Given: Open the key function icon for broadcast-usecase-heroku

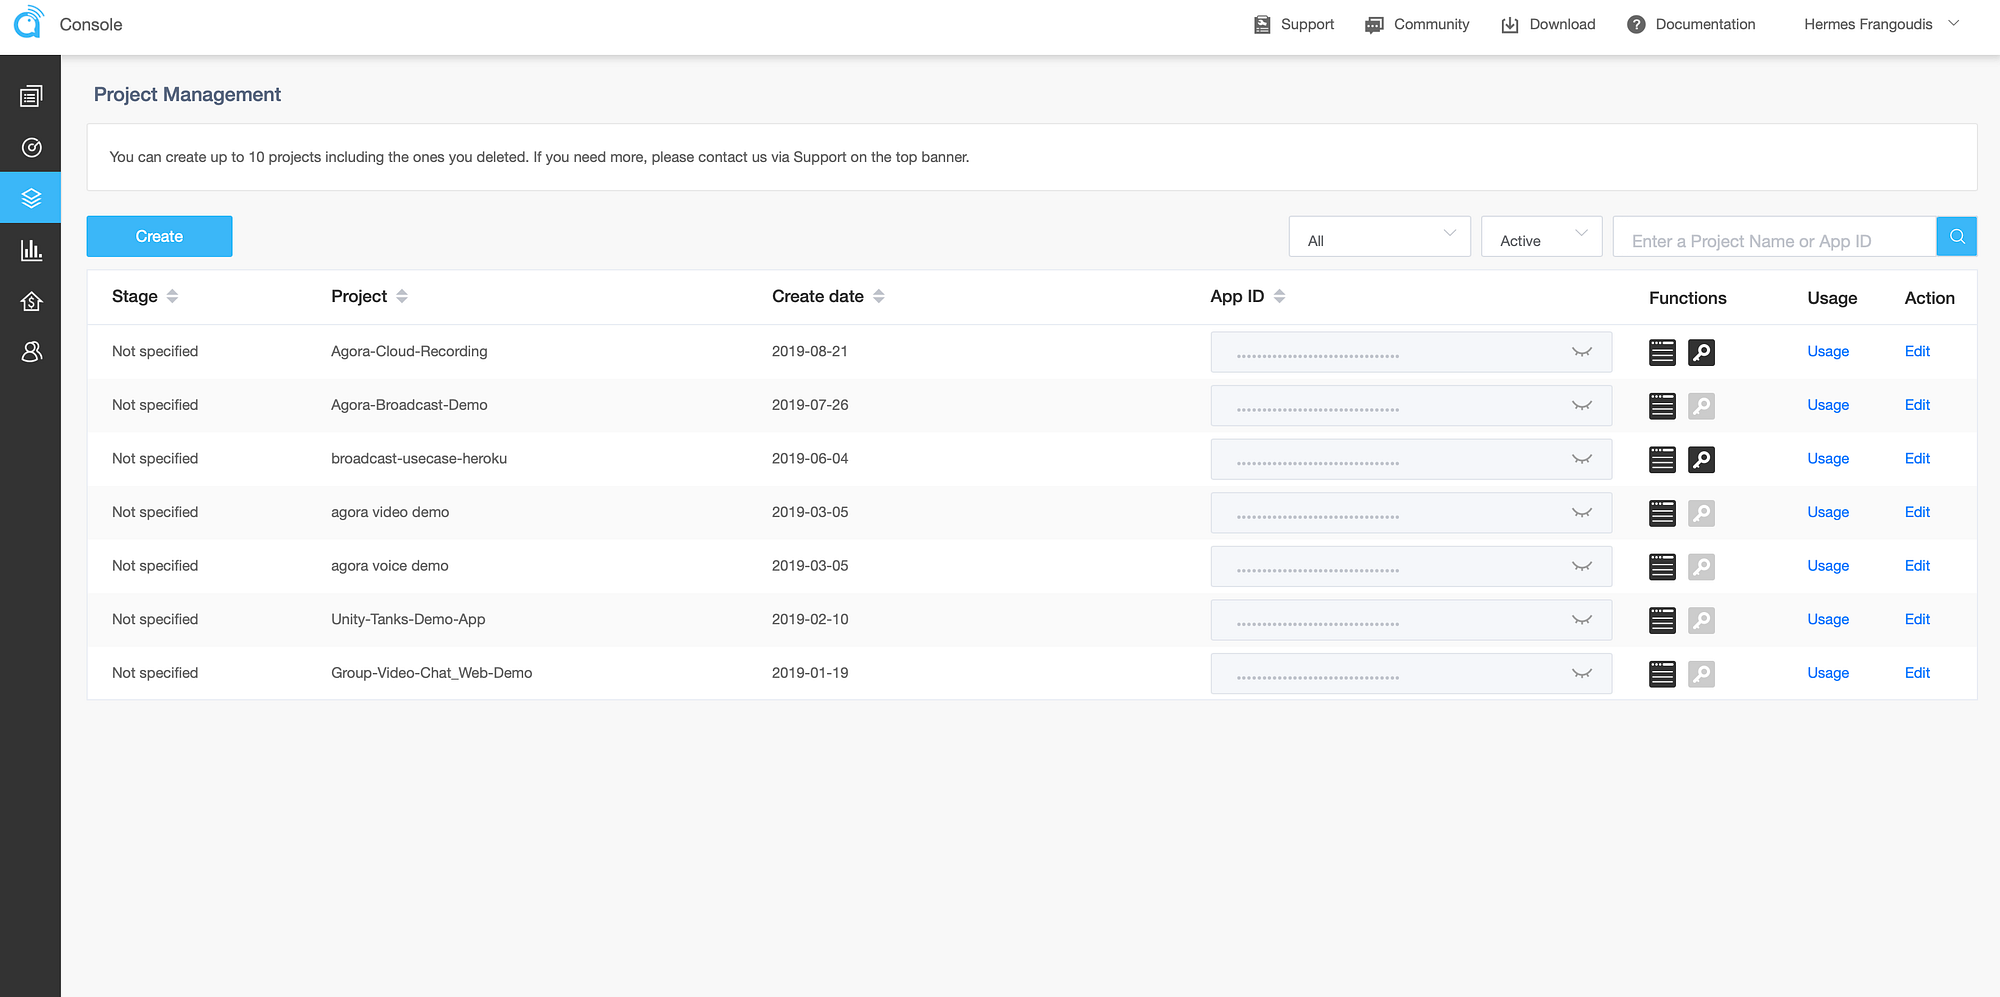Looking at the screenshot, I should pyautogui.click(x=1701, y=459).
